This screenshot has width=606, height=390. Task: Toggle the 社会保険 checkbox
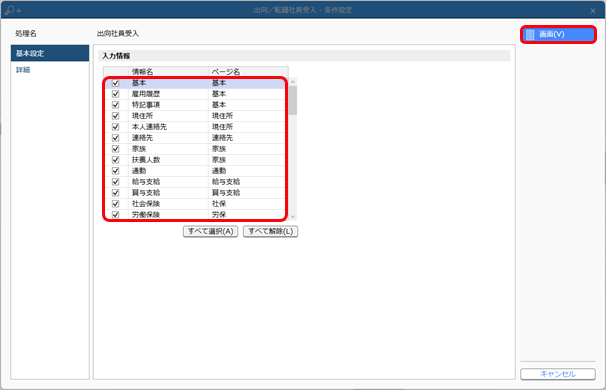click(x=115, y=204)
